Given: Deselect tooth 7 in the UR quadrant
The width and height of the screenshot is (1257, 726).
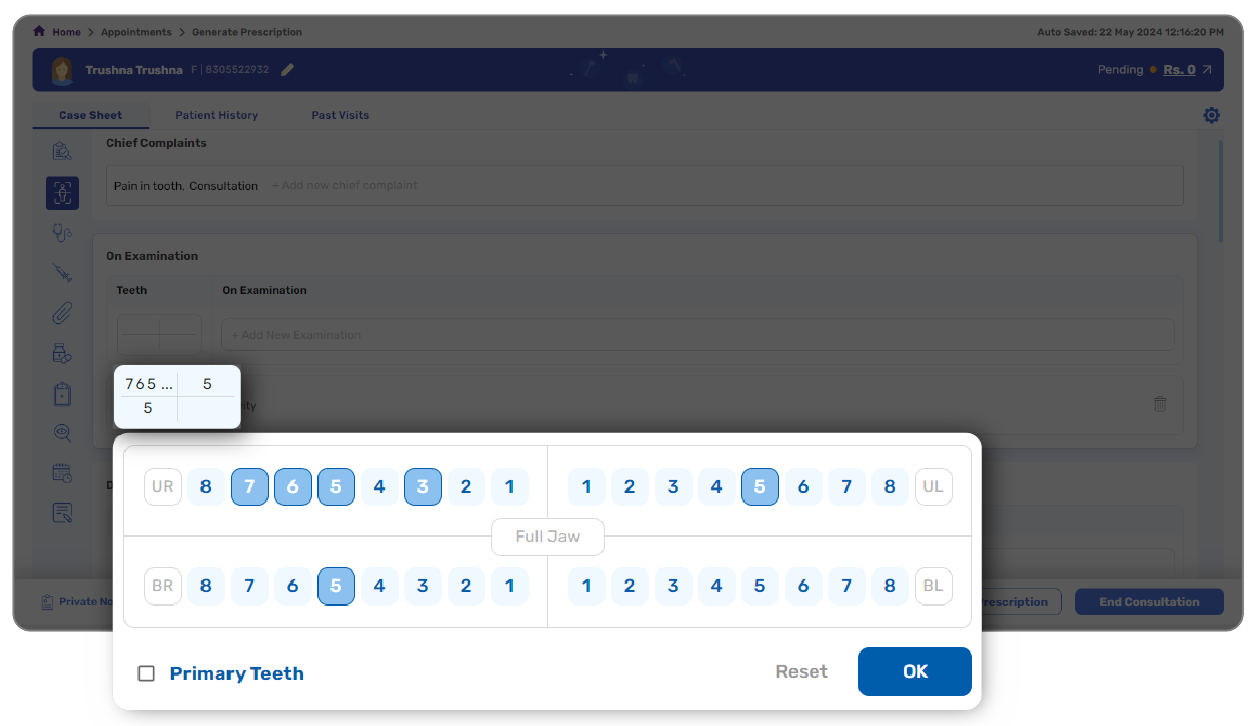Looking at the screenshot, I should (249, 488).
